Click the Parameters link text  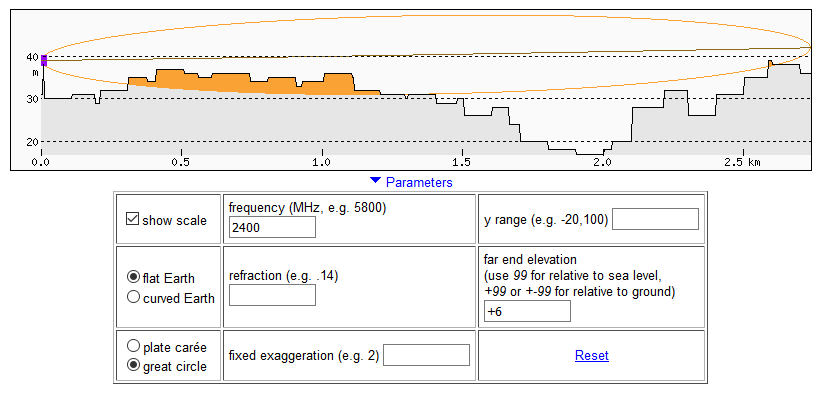coord(419,182)
